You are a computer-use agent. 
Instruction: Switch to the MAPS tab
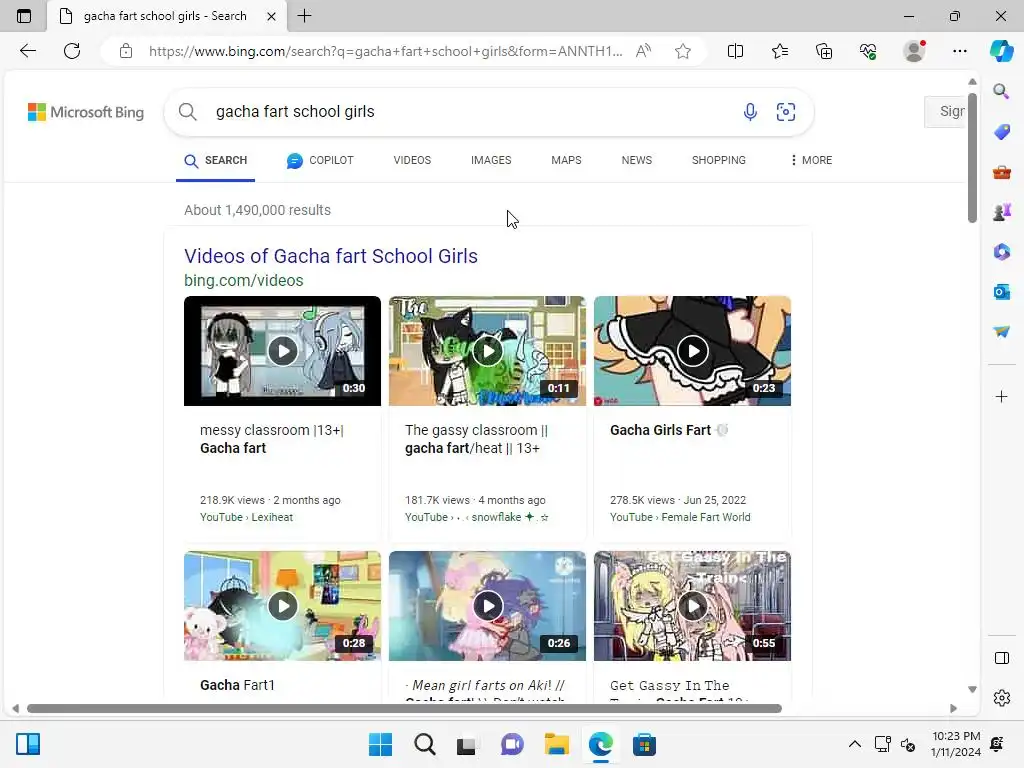(566, 161)
